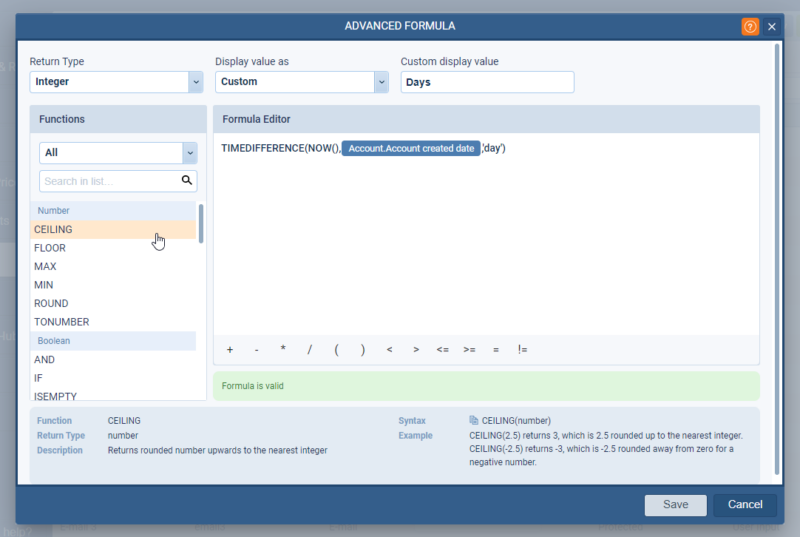Insert the plus operator
The image size is (800, 537).
pos(230,349)
